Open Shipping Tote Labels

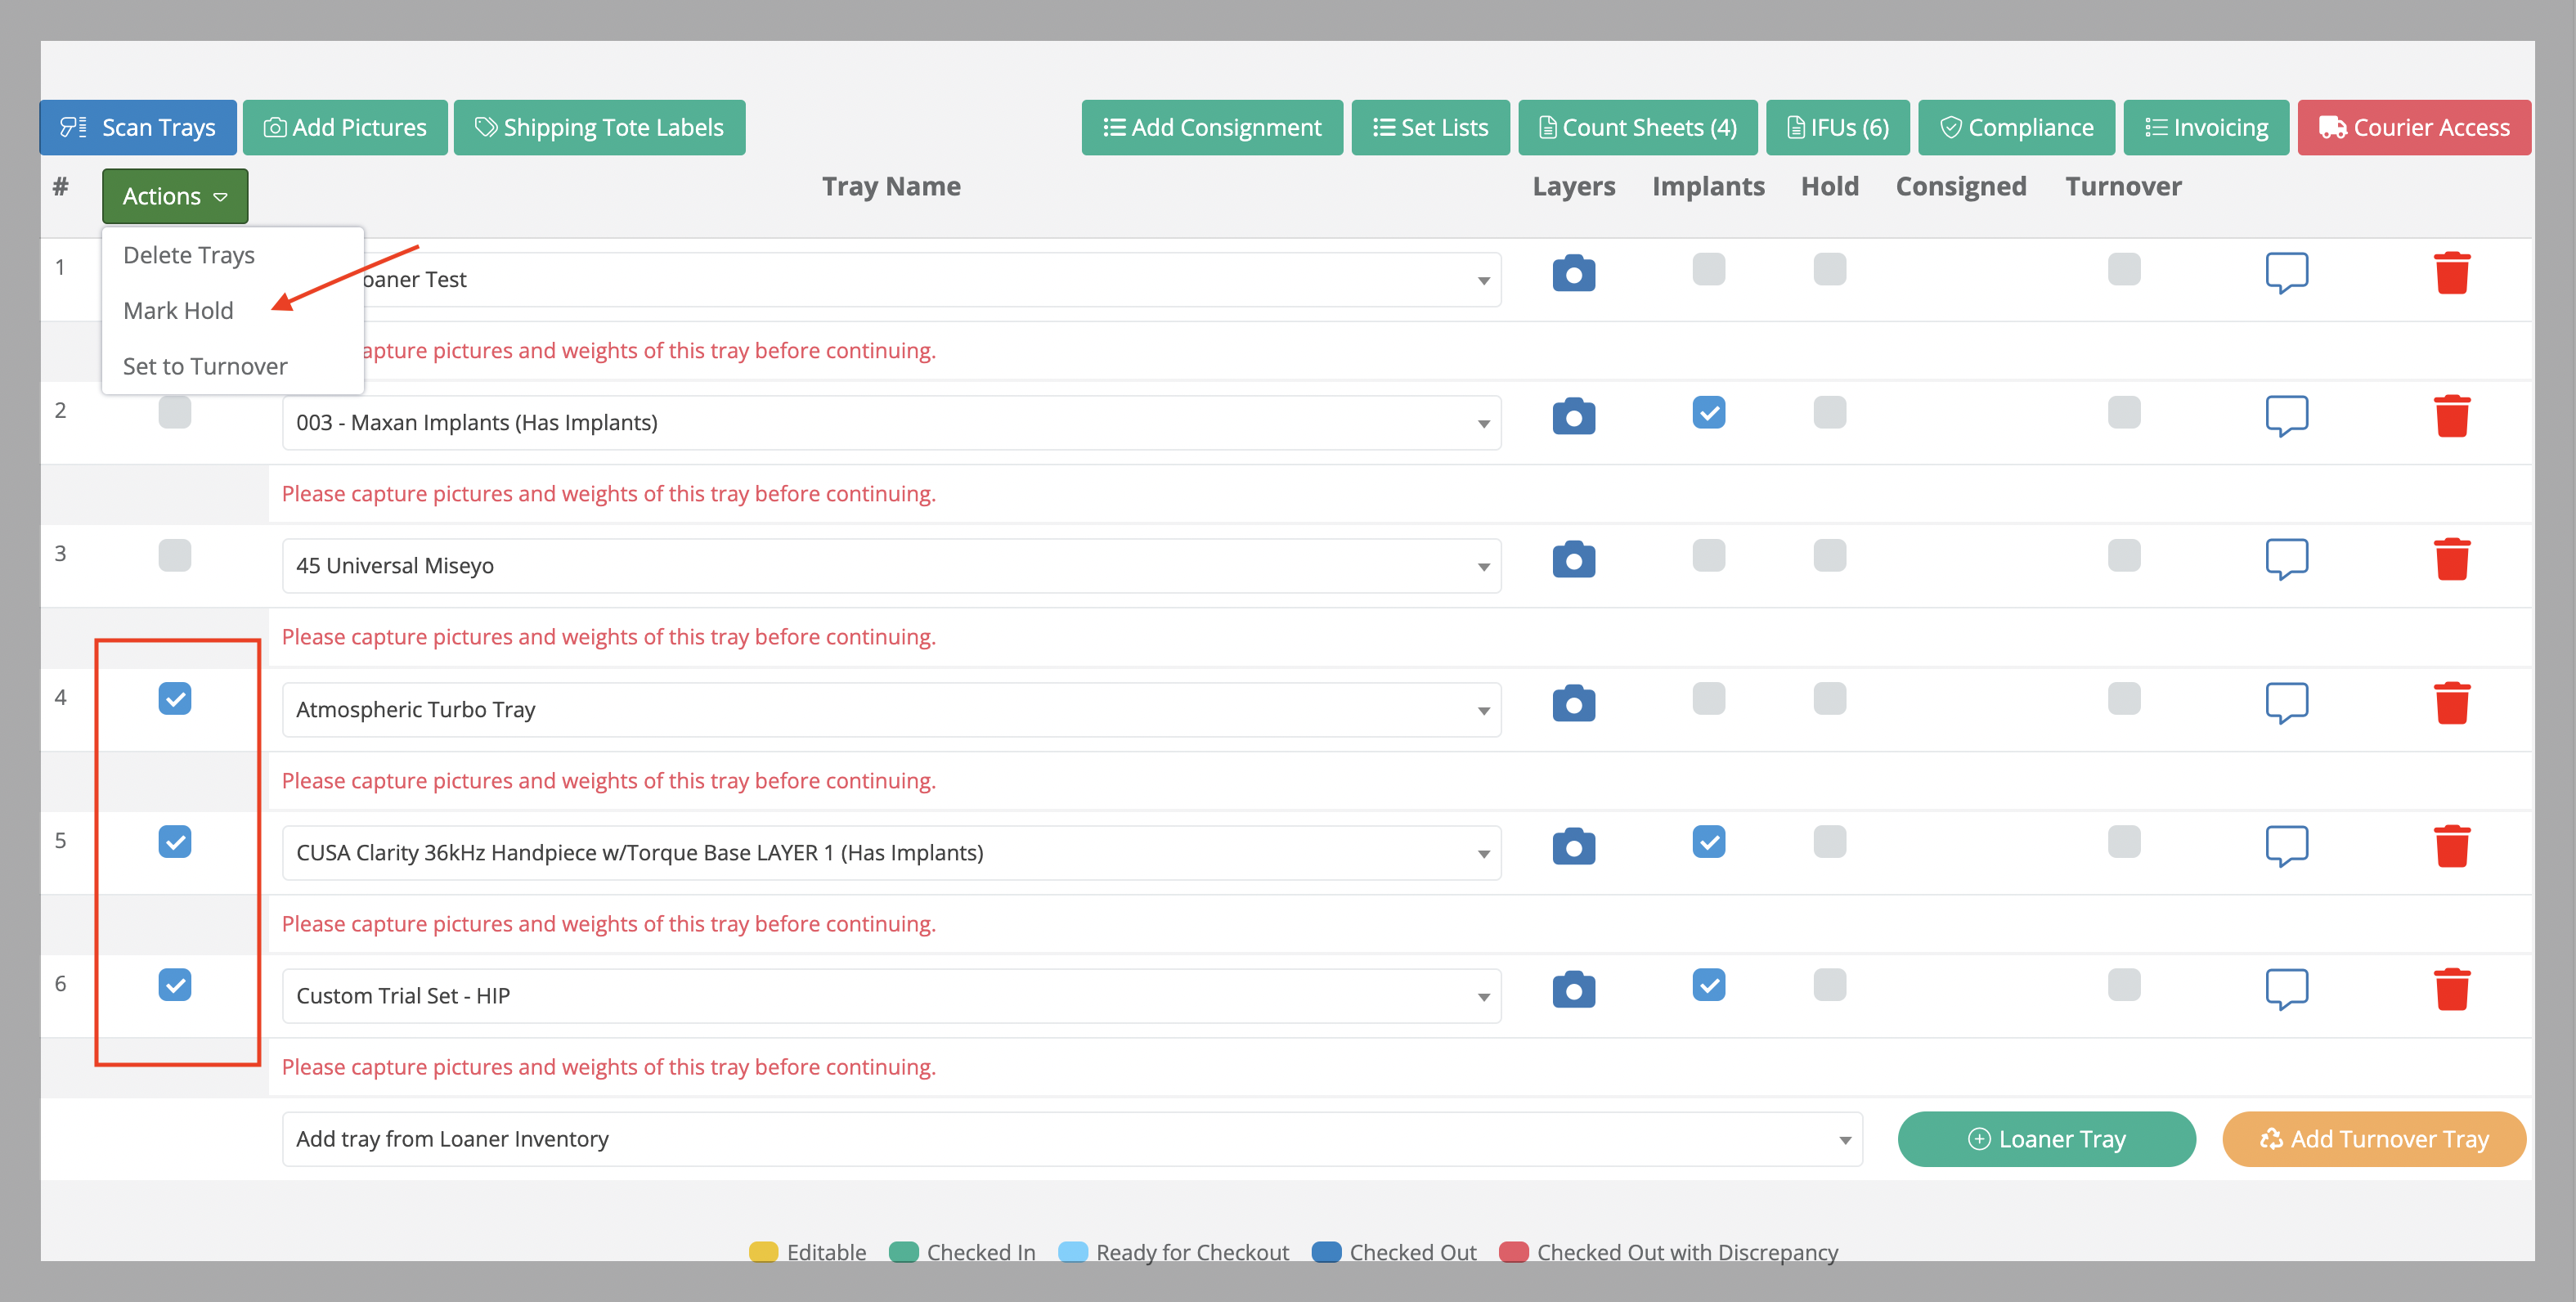point(599,127)
